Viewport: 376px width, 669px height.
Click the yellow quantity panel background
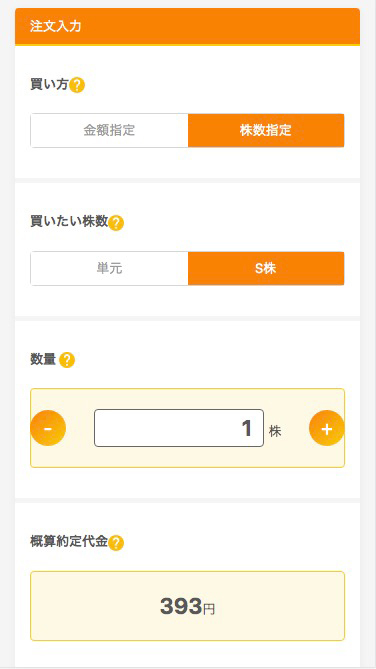pyautogui.click(x=187, y=459)
